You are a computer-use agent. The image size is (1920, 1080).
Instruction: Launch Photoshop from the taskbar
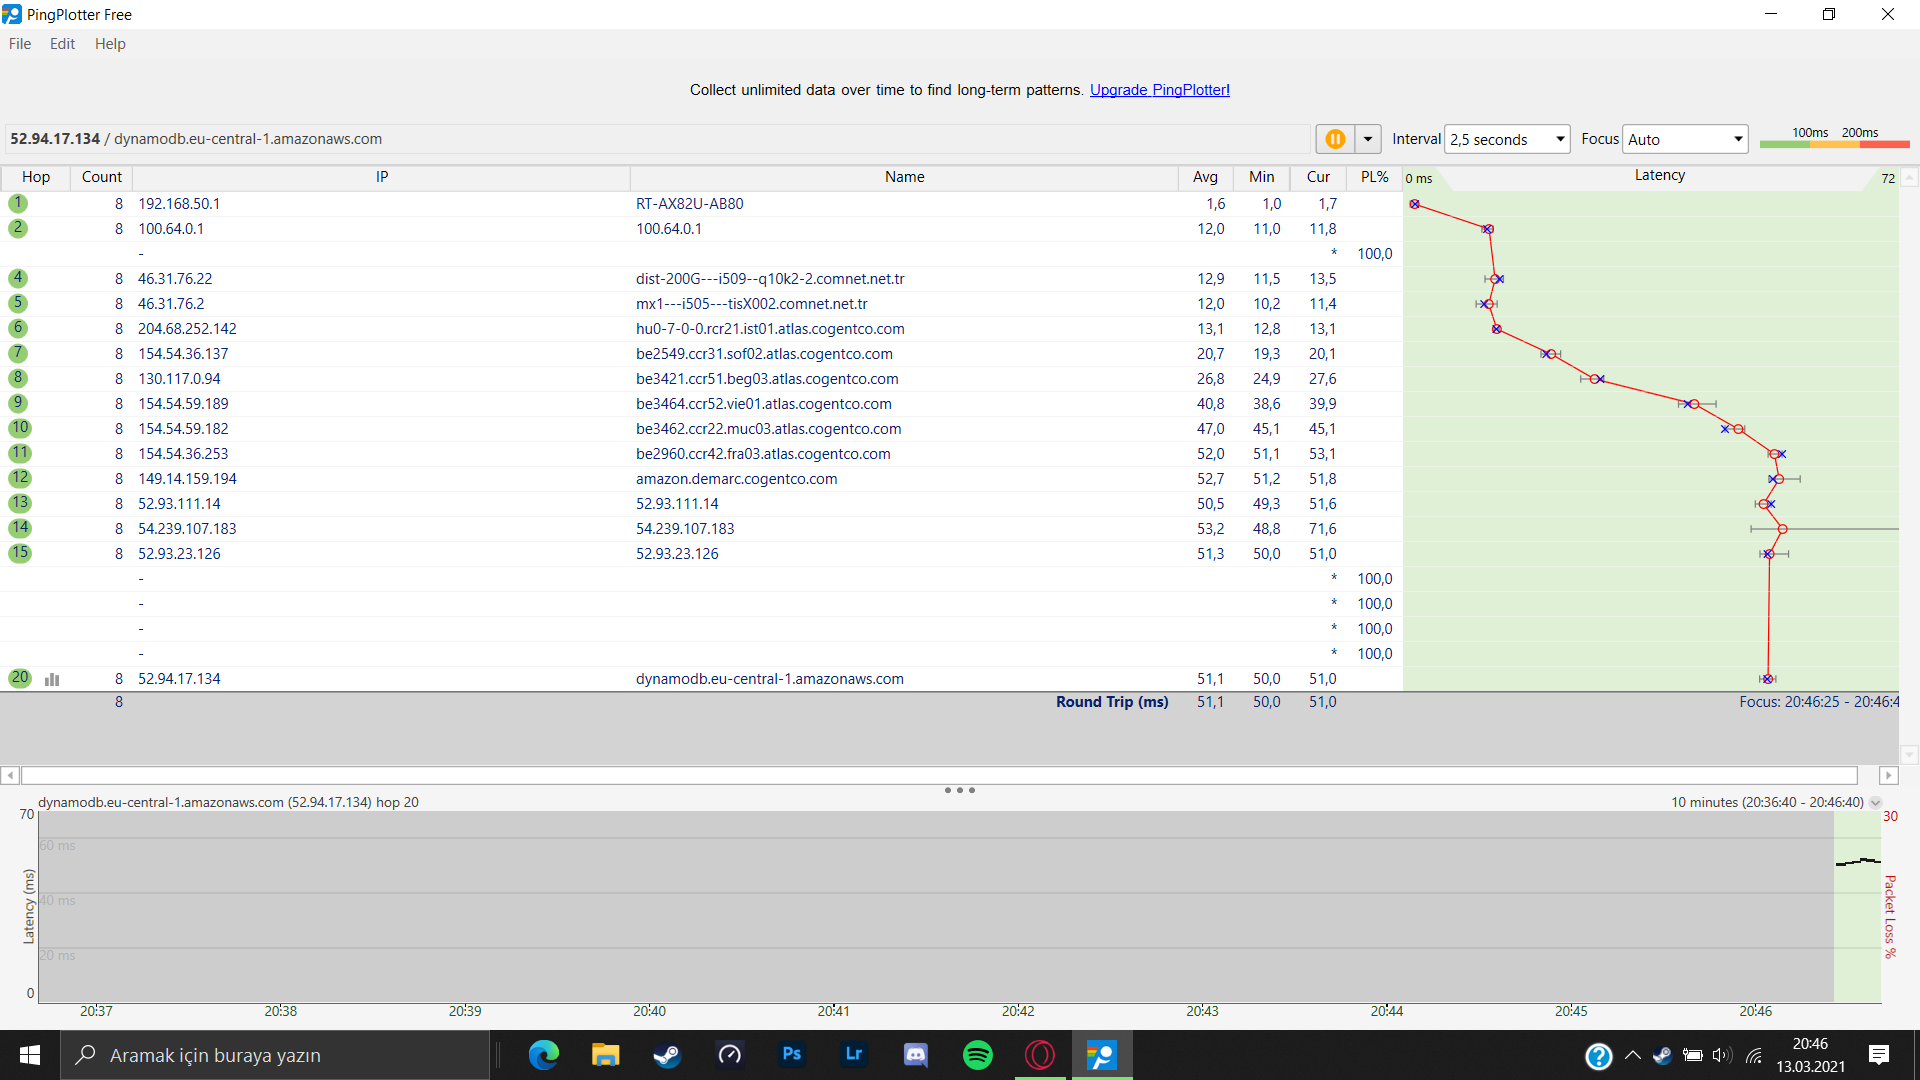pyautogui.click(x=791, y=1055)
